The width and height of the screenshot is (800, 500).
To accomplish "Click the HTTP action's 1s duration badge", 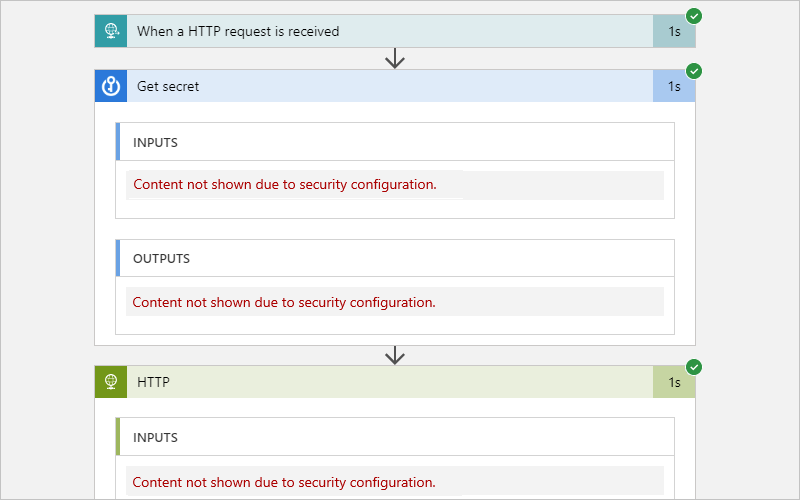I will [x=674, y=382].
